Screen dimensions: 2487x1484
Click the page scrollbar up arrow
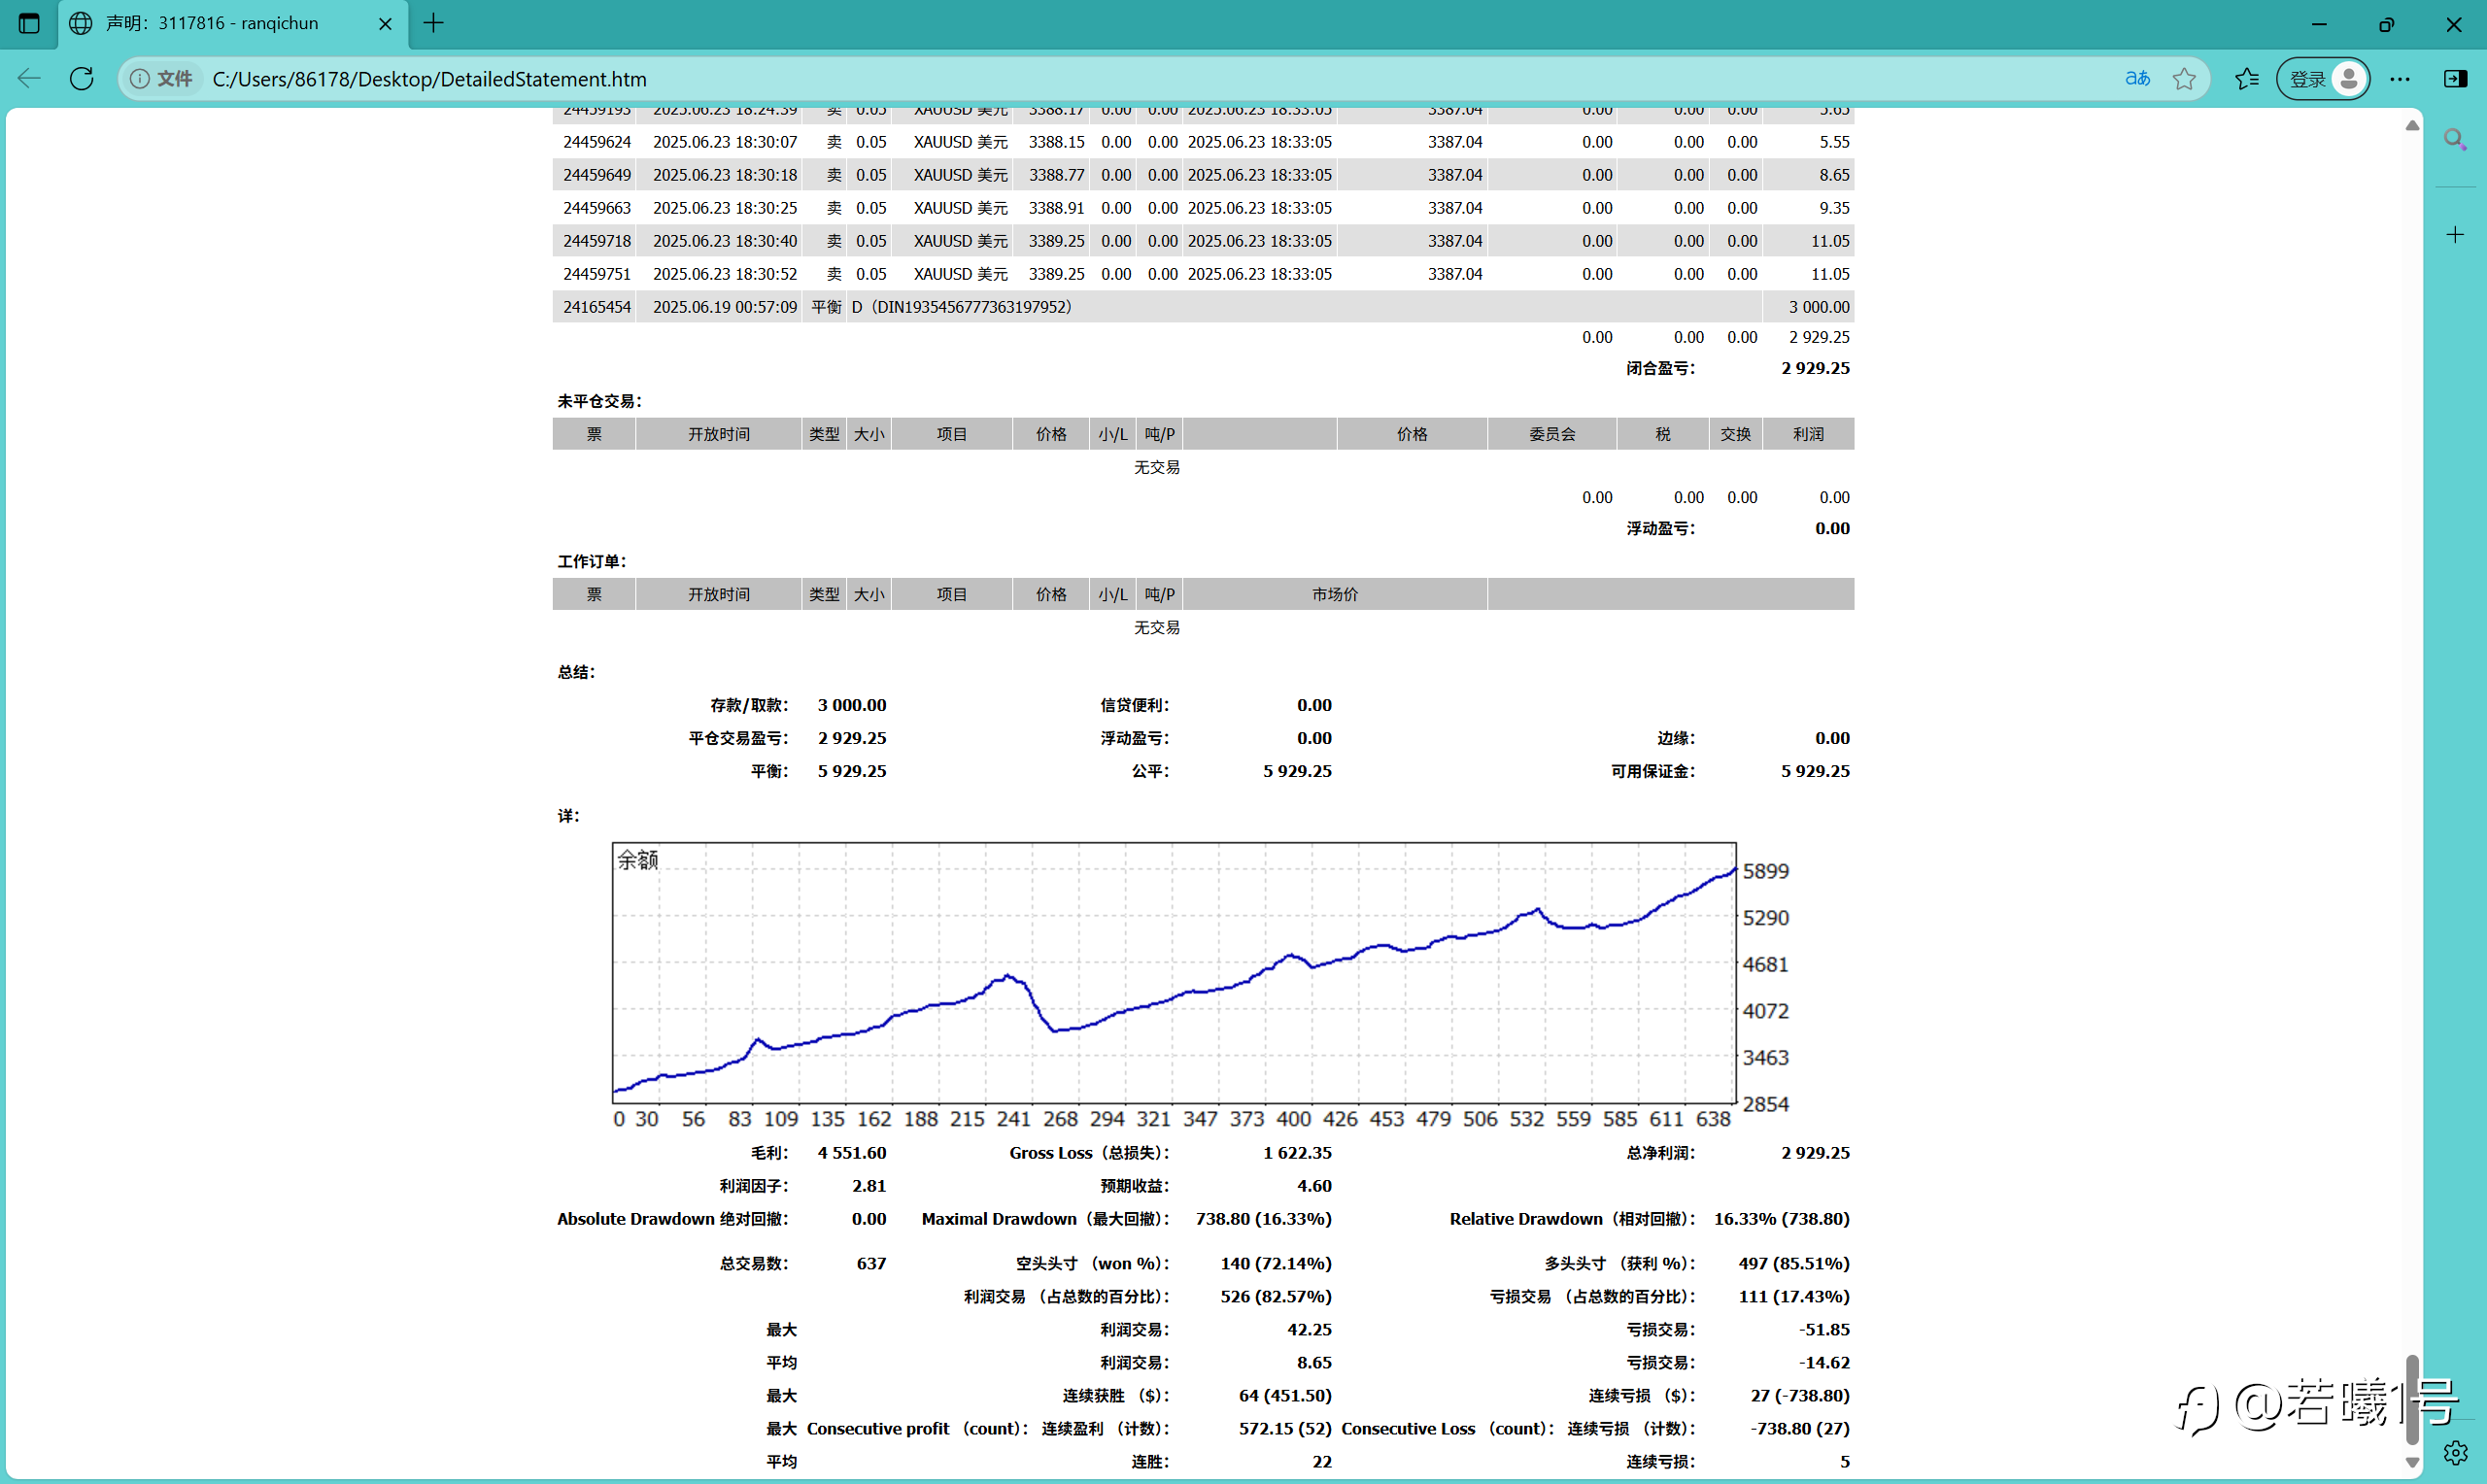click(2412, 125)
